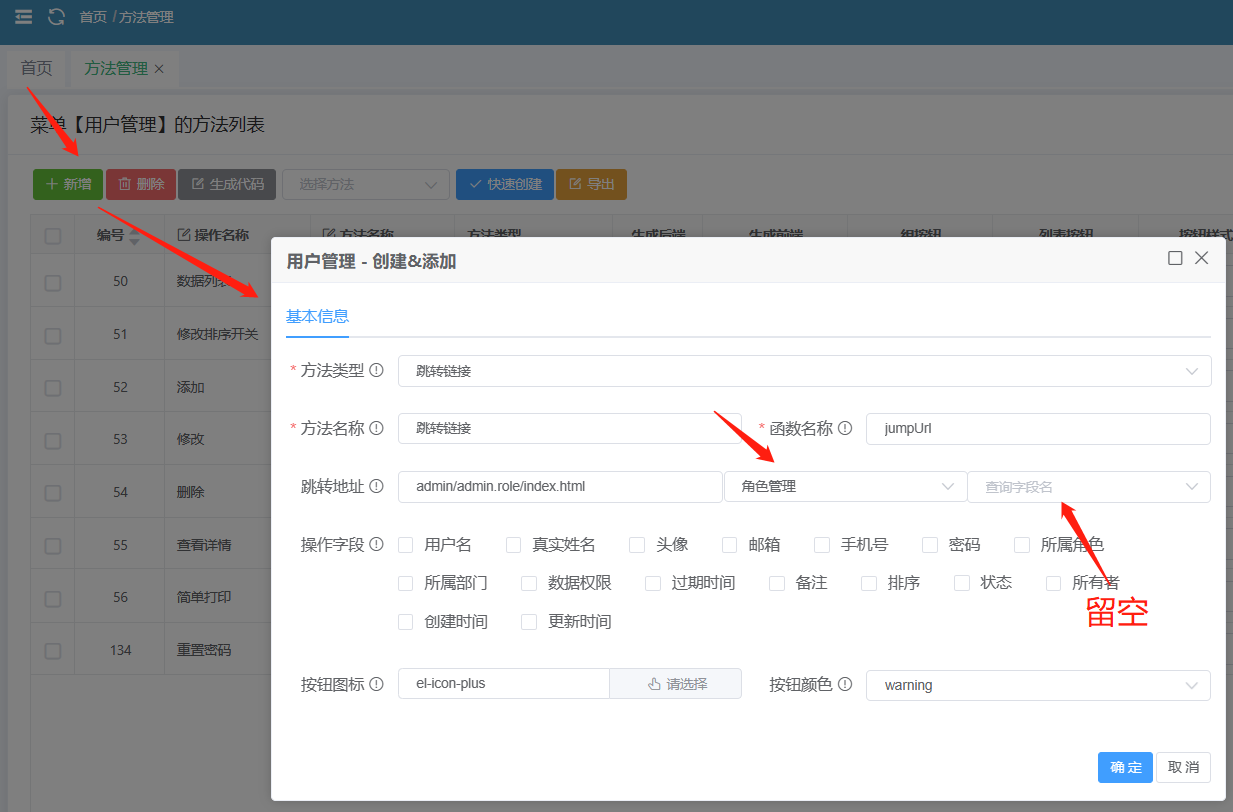
Task: Check the 用户名 field checkbox
Action: pos(406,545)
